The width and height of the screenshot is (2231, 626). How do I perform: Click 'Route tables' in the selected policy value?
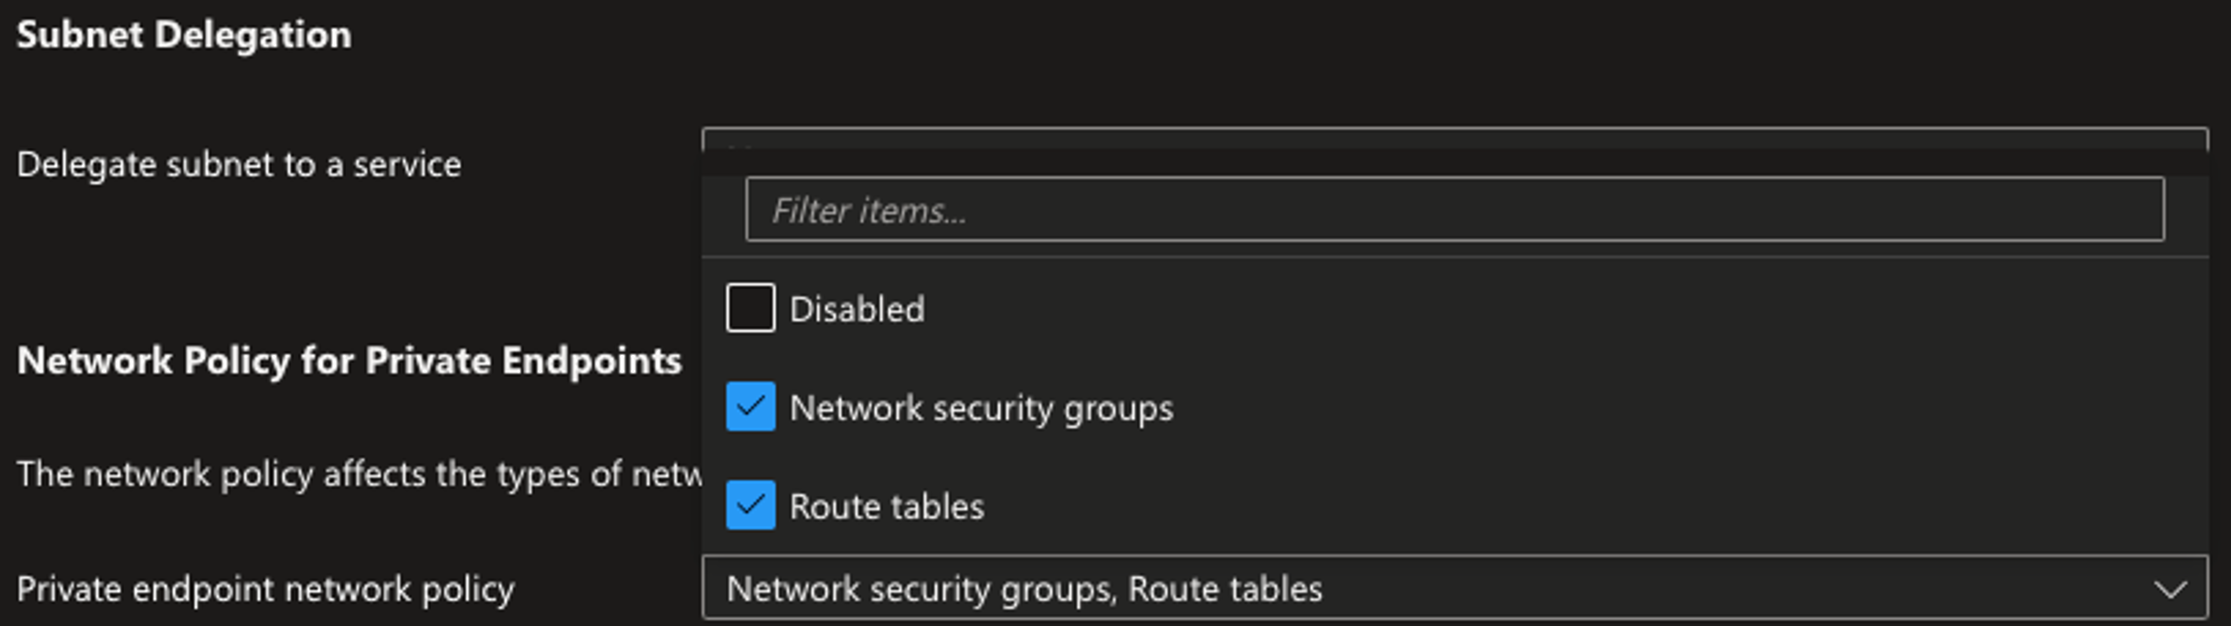(x=1225, y=589)
